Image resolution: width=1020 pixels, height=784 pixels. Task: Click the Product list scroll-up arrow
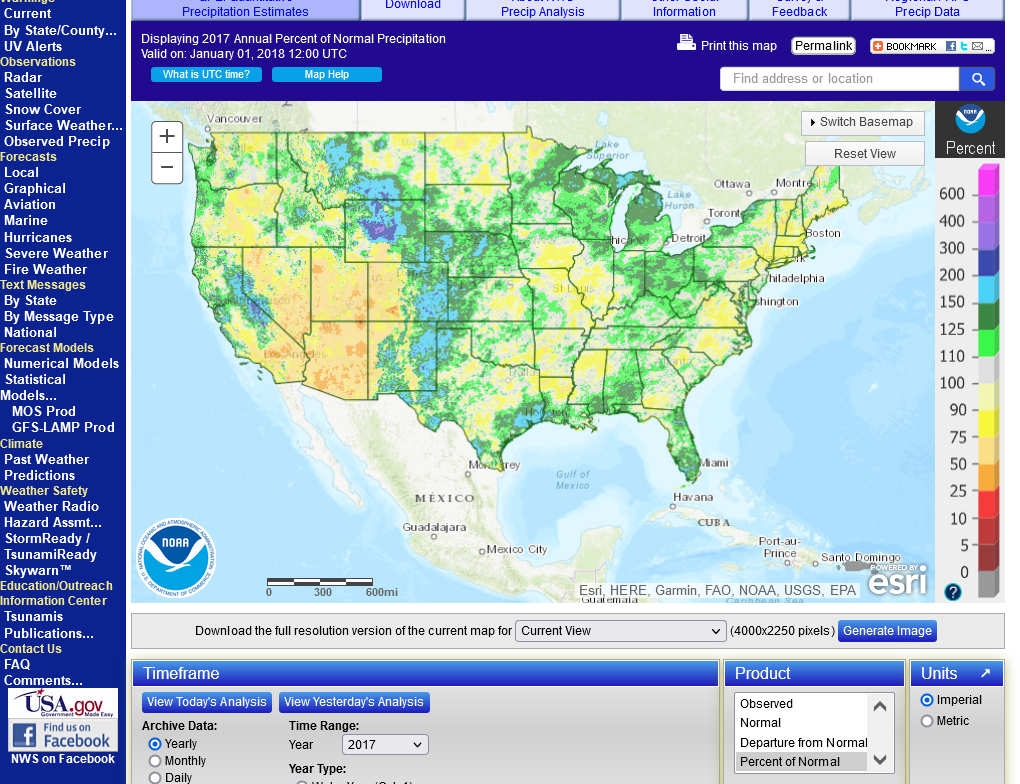click(x=880, y=706)
